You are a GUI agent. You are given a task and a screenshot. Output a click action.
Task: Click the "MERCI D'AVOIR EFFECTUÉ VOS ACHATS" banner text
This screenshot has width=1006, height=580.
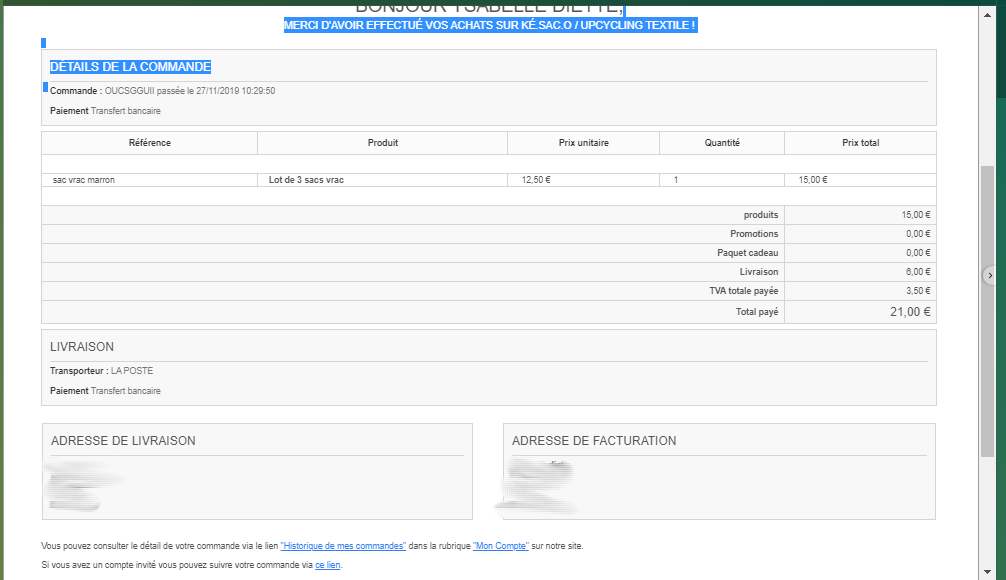tap(490, 25)
